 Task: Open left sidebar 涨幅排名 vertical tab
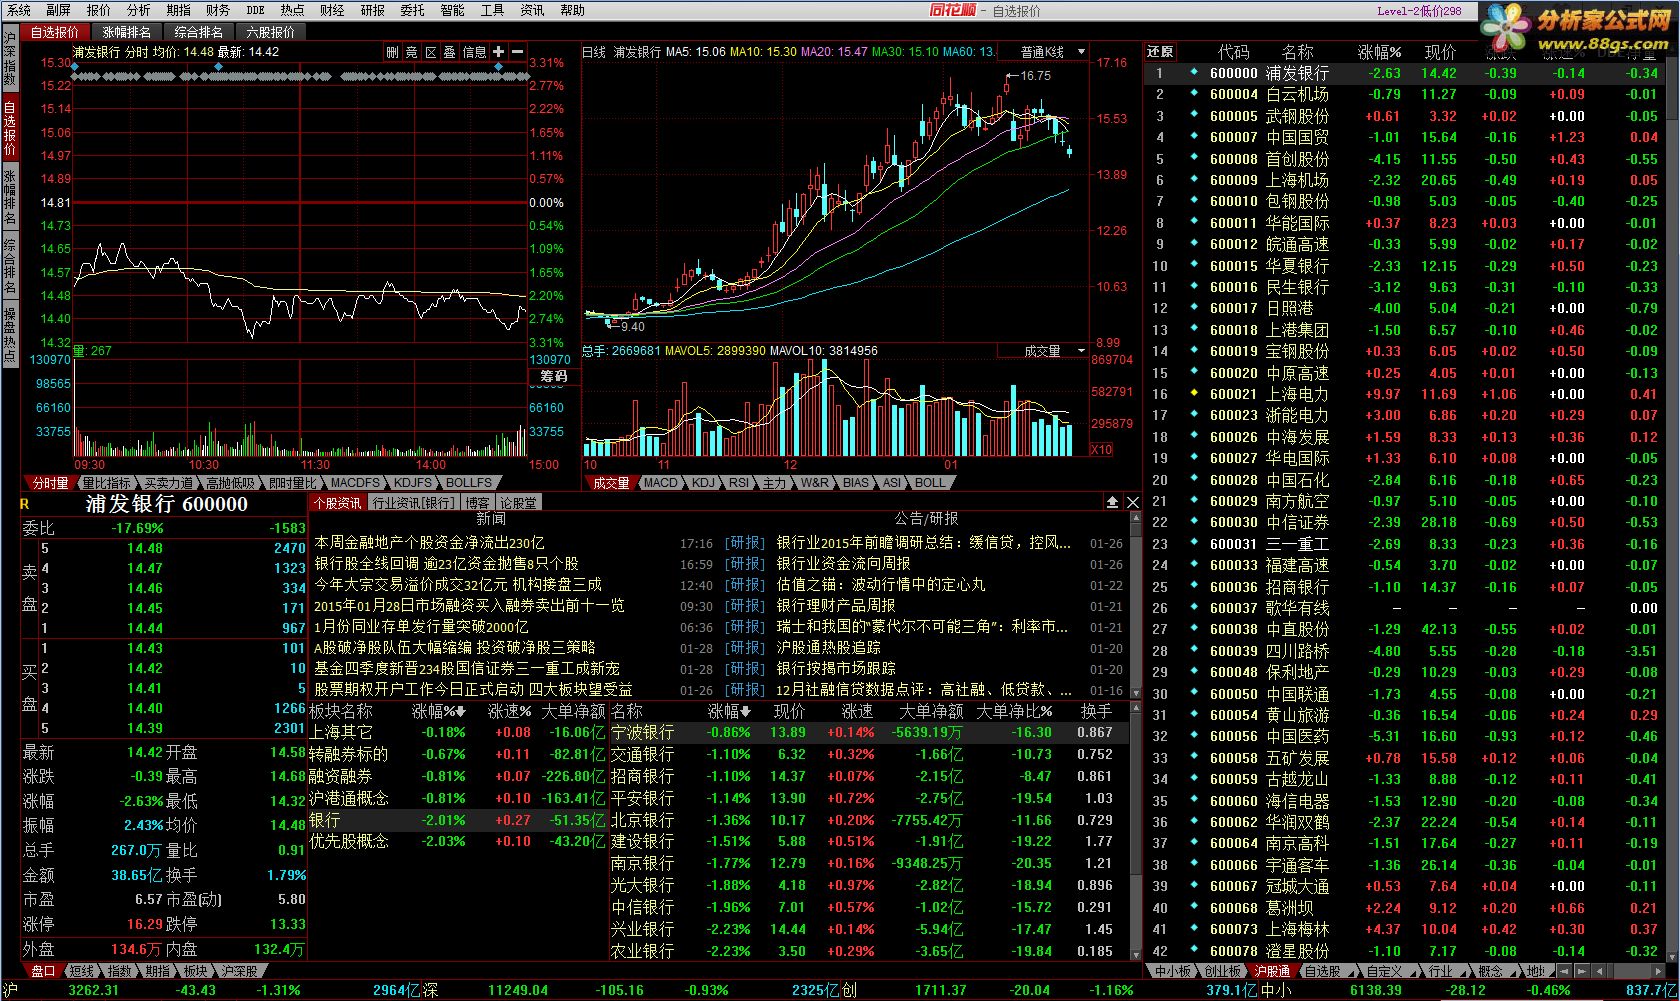coord(9,198)
